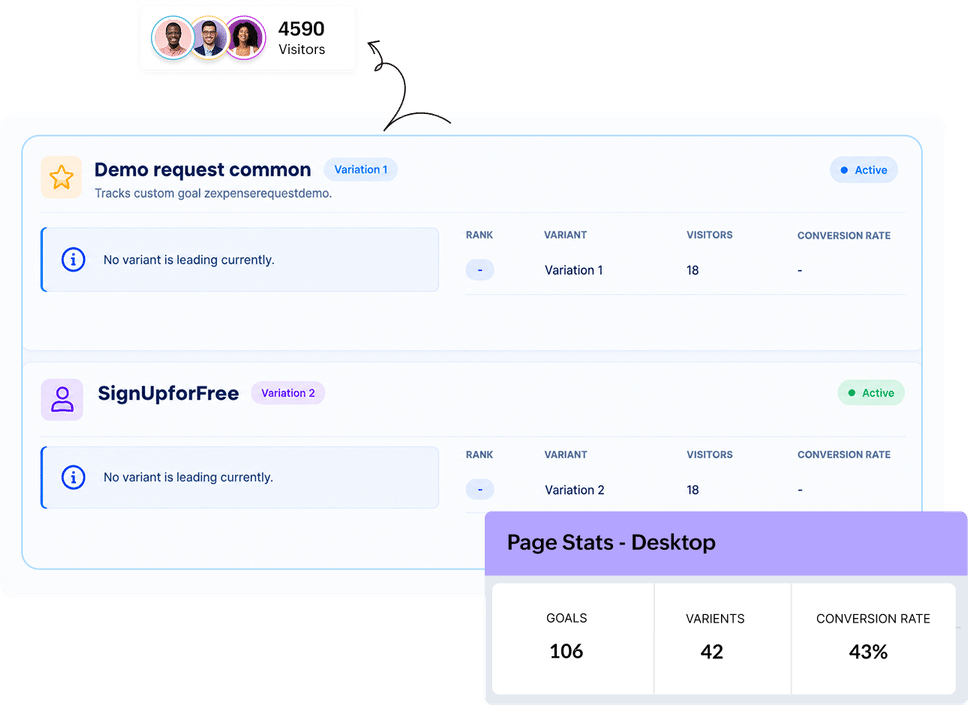Image resolution: width=968 pixels, height=705 pixels.
Task: Click the star icon beside Demo request common
Action: tap(61, 177)
